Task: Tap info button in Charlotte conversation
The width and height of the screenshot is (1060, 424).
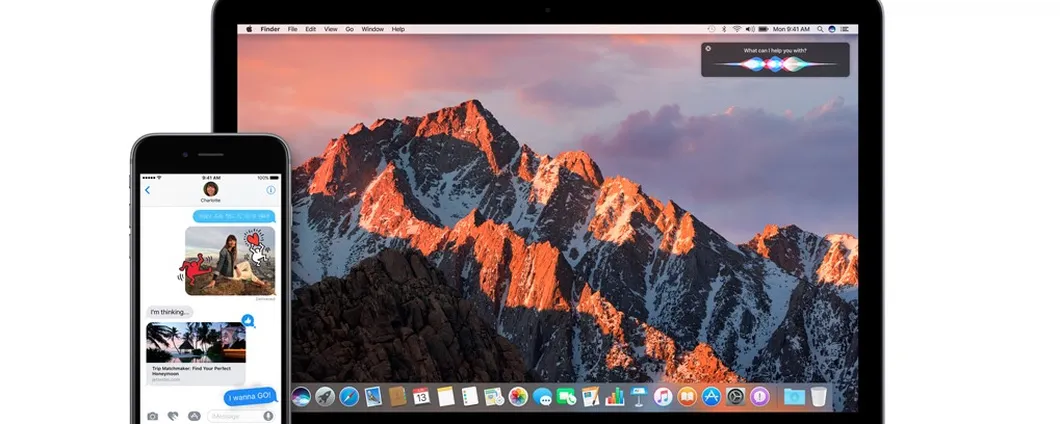Action: (x=270, y=190)
